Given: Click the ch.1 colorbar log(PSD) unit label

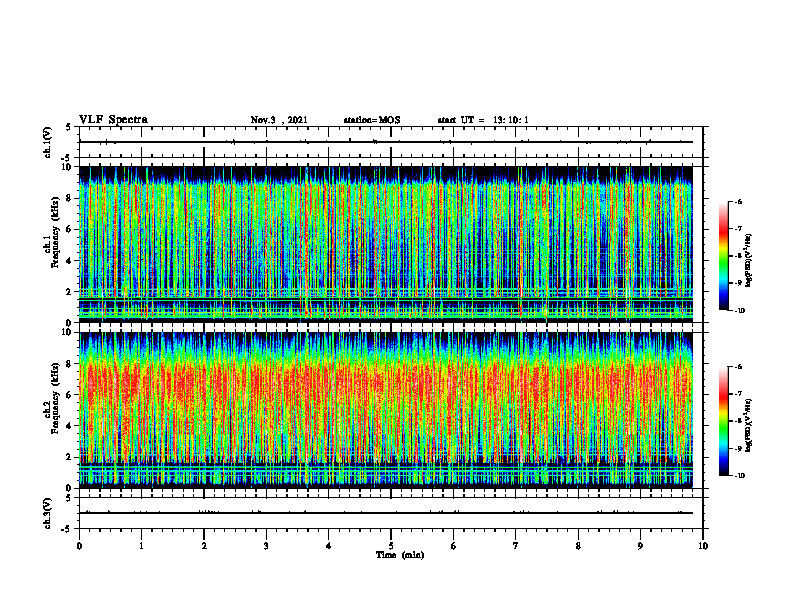Looking at the screenshot, I should [749, 260].
